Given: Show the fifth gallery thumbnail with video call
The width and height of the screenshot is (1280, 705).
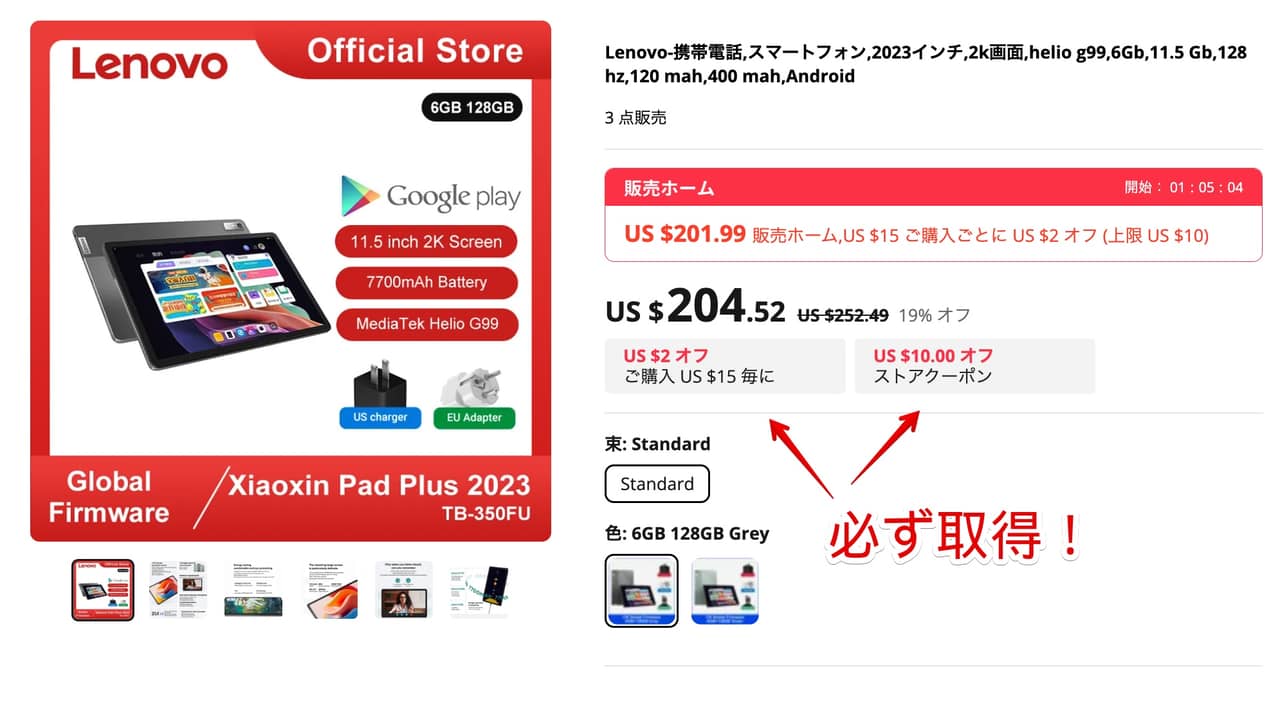Looking at the screenshot, I should tap(404, 590).
